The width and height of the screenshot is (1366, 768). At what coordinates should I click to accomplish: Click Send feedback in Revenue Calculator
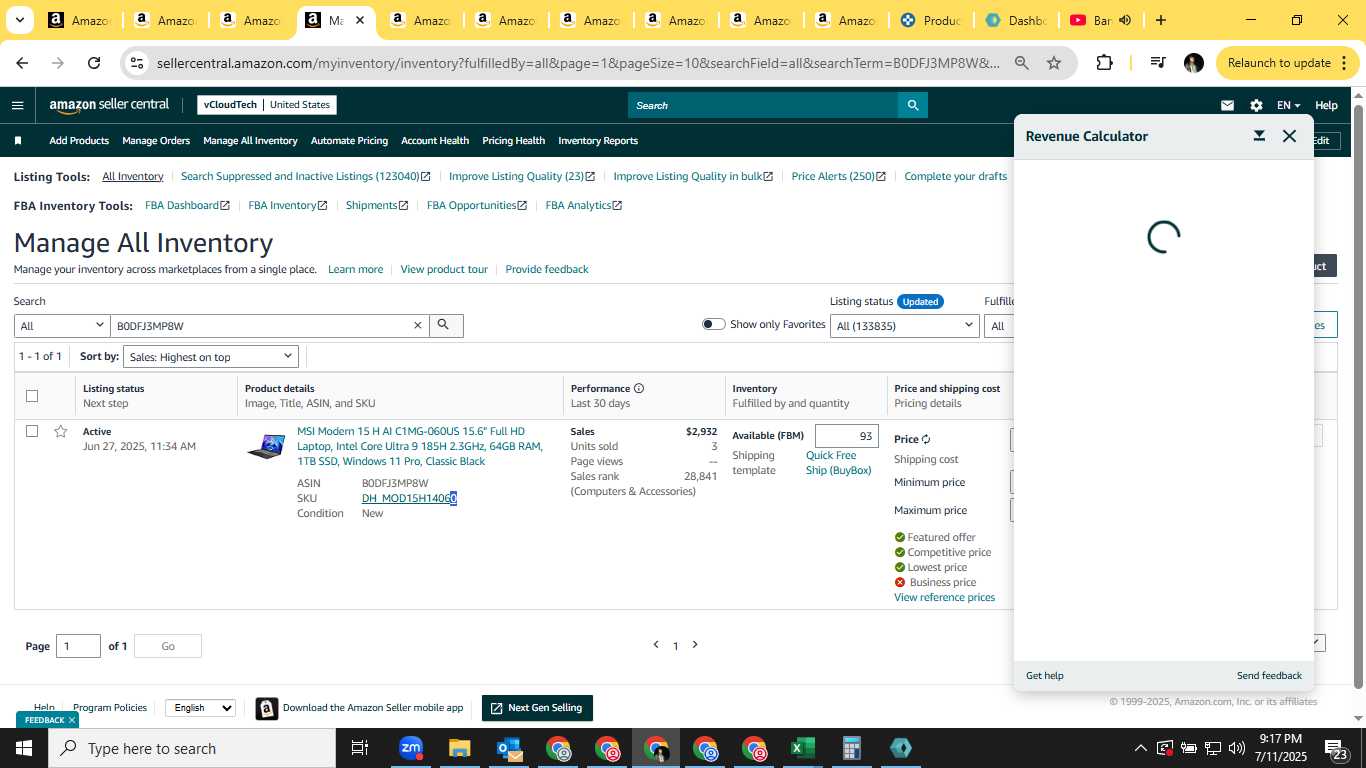(x=1269, y=676)
